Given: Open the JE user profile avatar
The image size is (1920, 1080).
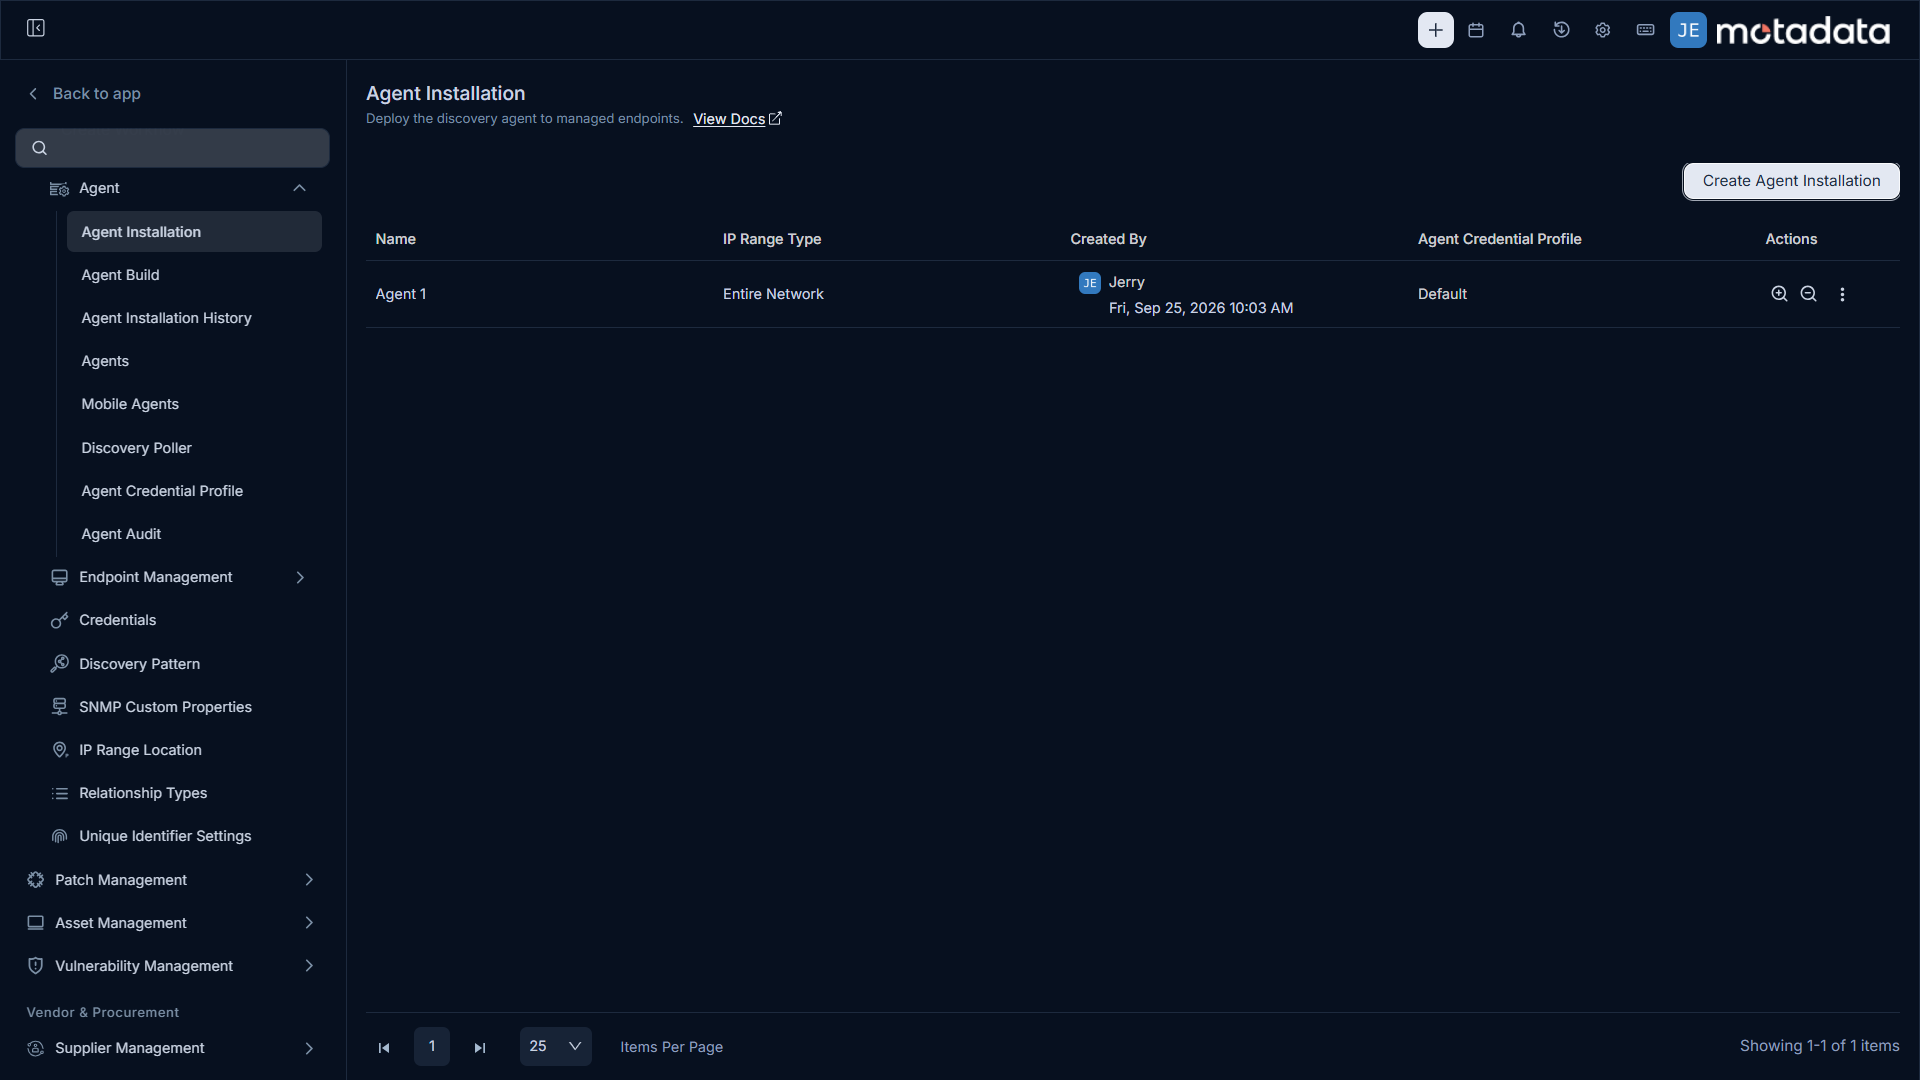Looking at the screenshot, I should pyautogui.click(x=1688, y=30).
